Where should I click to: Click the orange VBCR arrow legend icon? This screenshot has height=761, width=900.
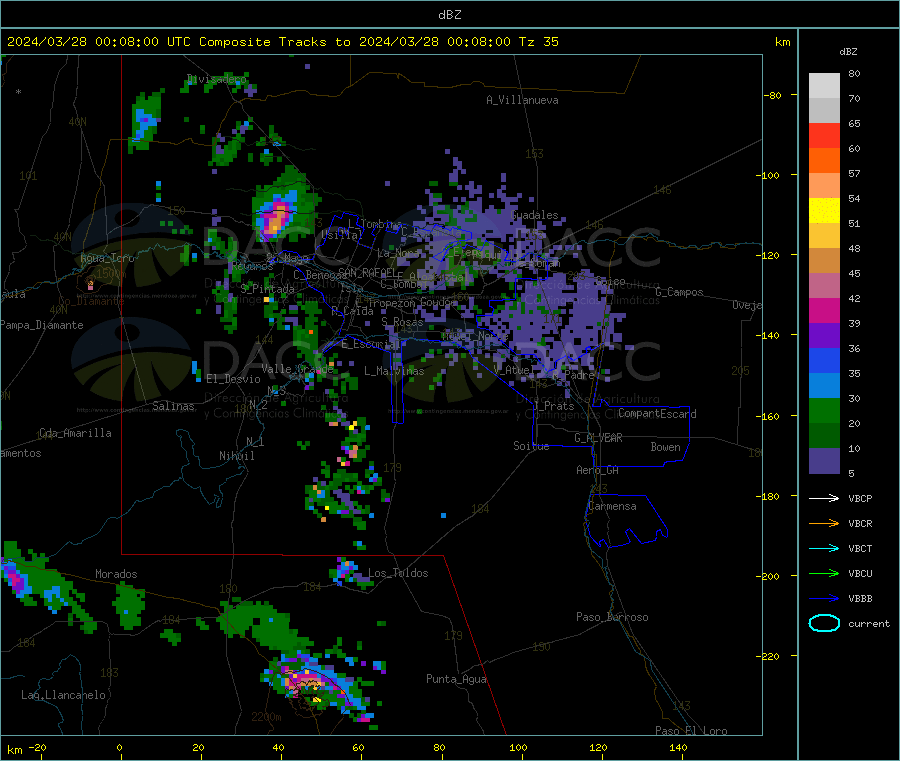(x=824, y=523)
